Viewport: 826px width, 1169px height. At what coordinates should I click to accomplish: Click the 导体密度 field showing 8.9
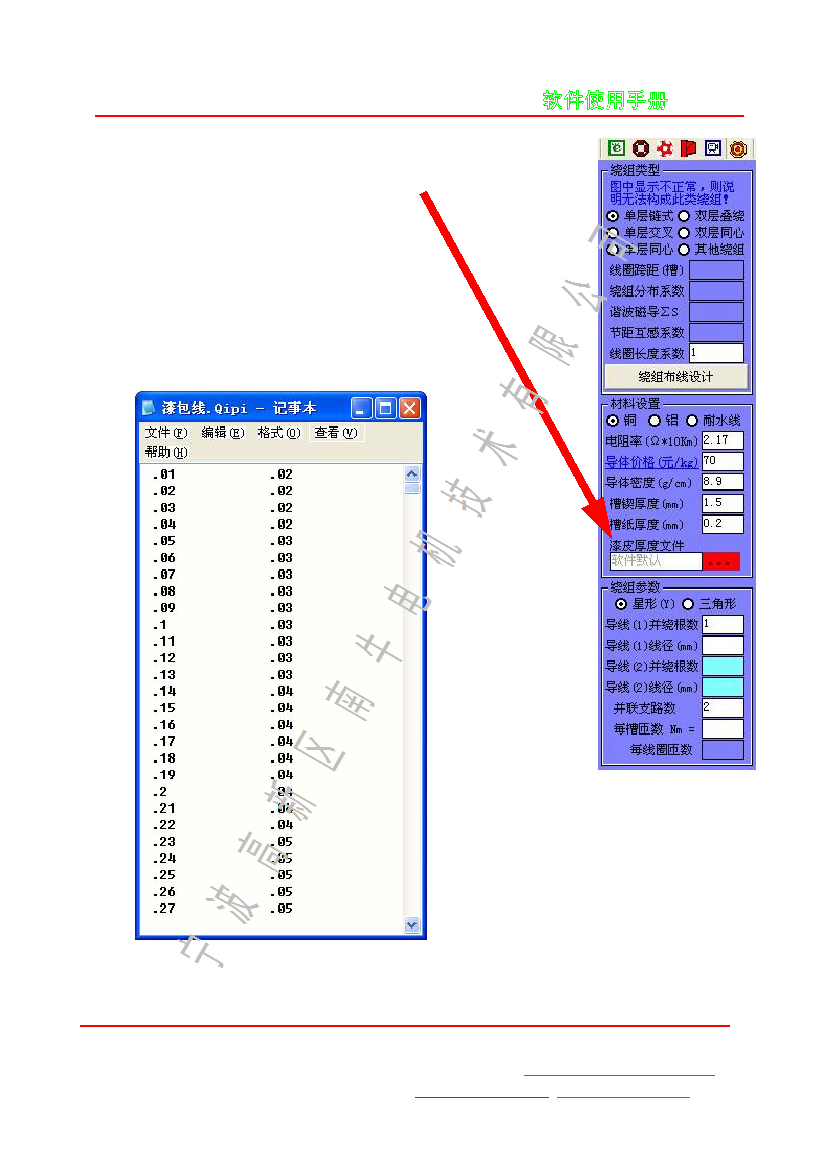[722, 482]
